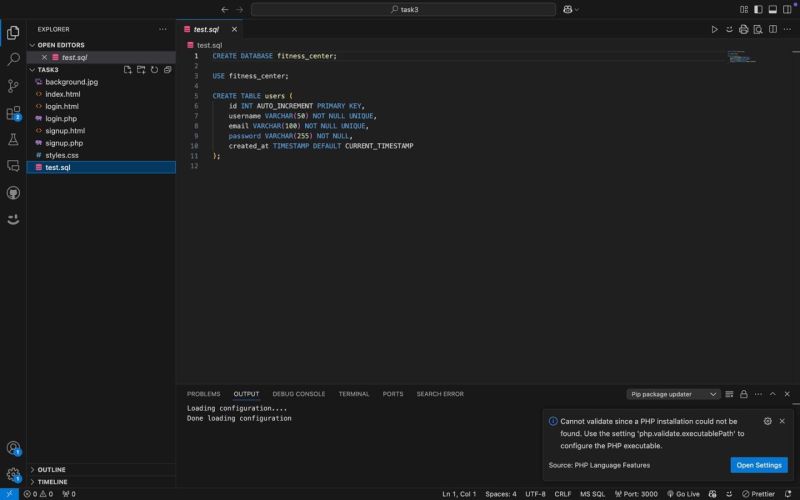Toggle output scroll lock icon

(x=743, y=394)
